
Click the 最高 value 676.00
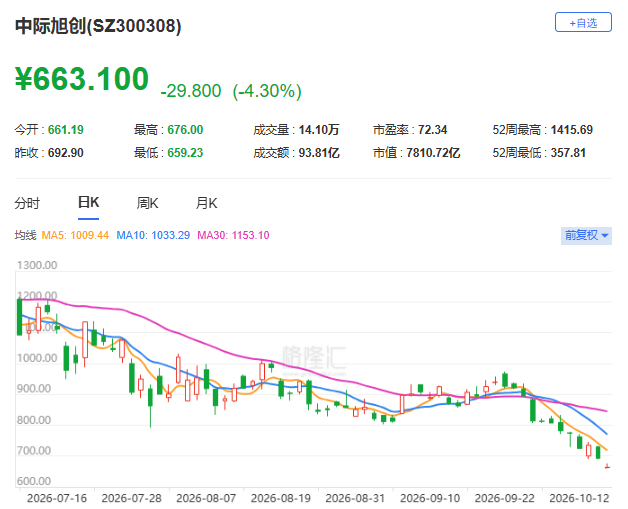[x=185, y=130]
